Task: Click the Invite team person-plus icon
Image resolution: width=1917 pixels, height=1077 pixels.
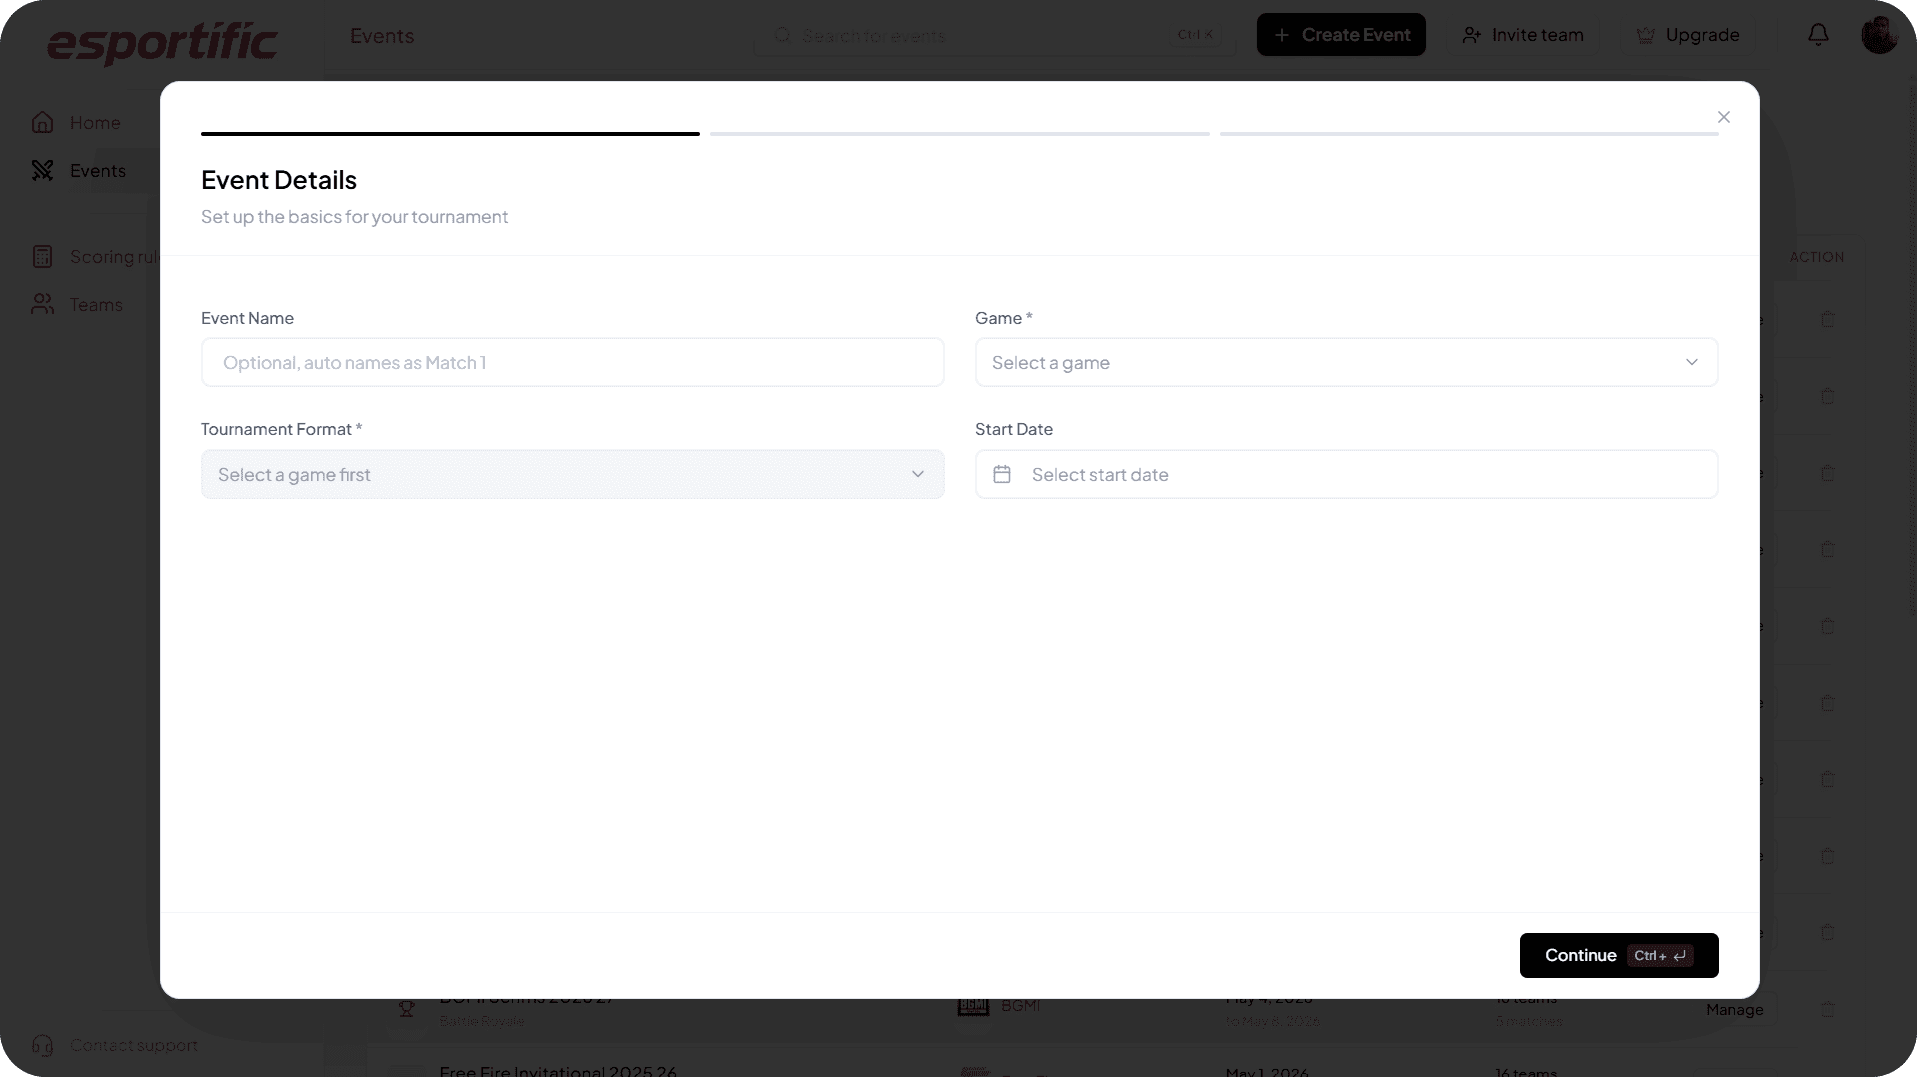Action: 1471,35
